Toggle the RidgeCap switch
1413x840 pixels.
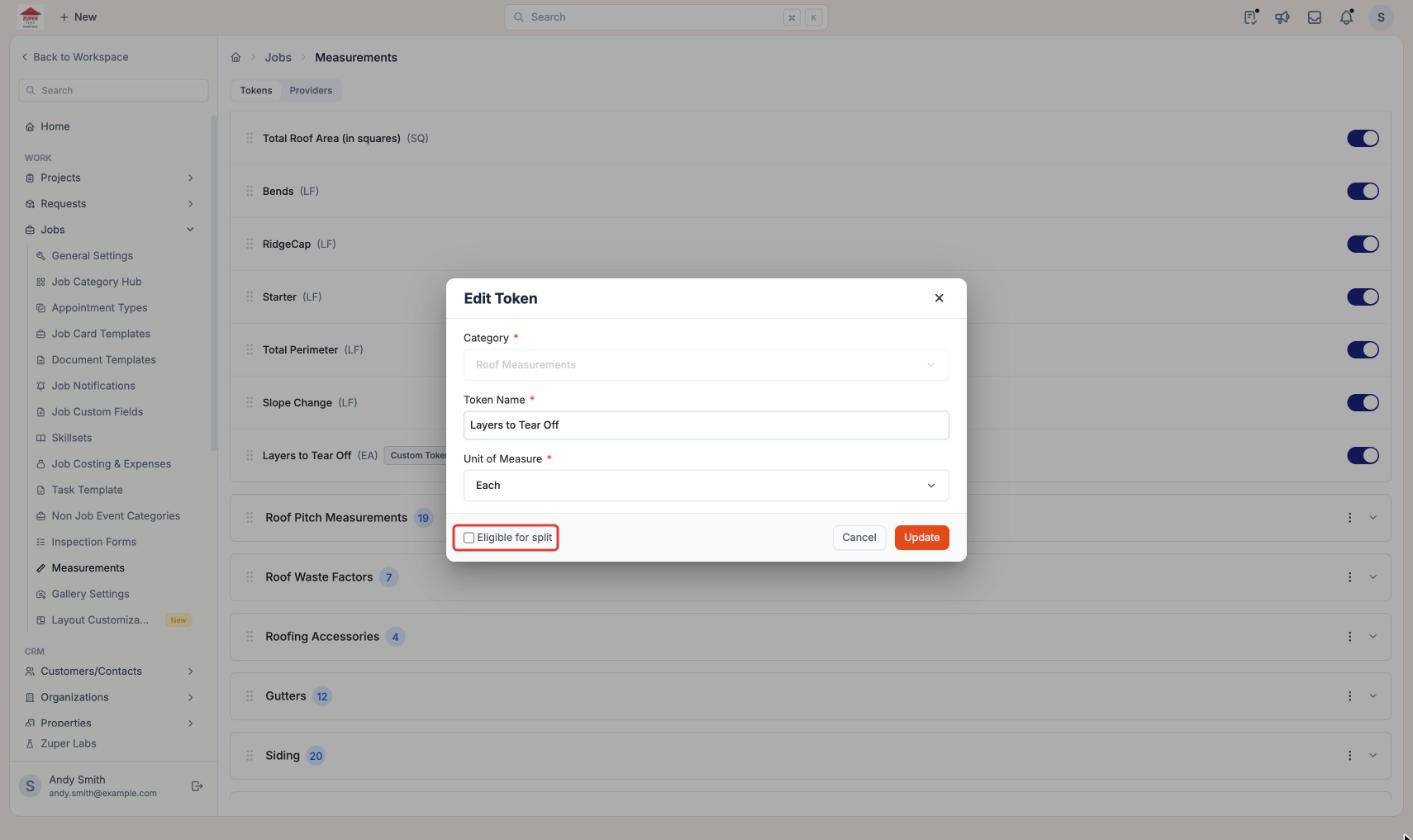click(x=1363, y=244)
